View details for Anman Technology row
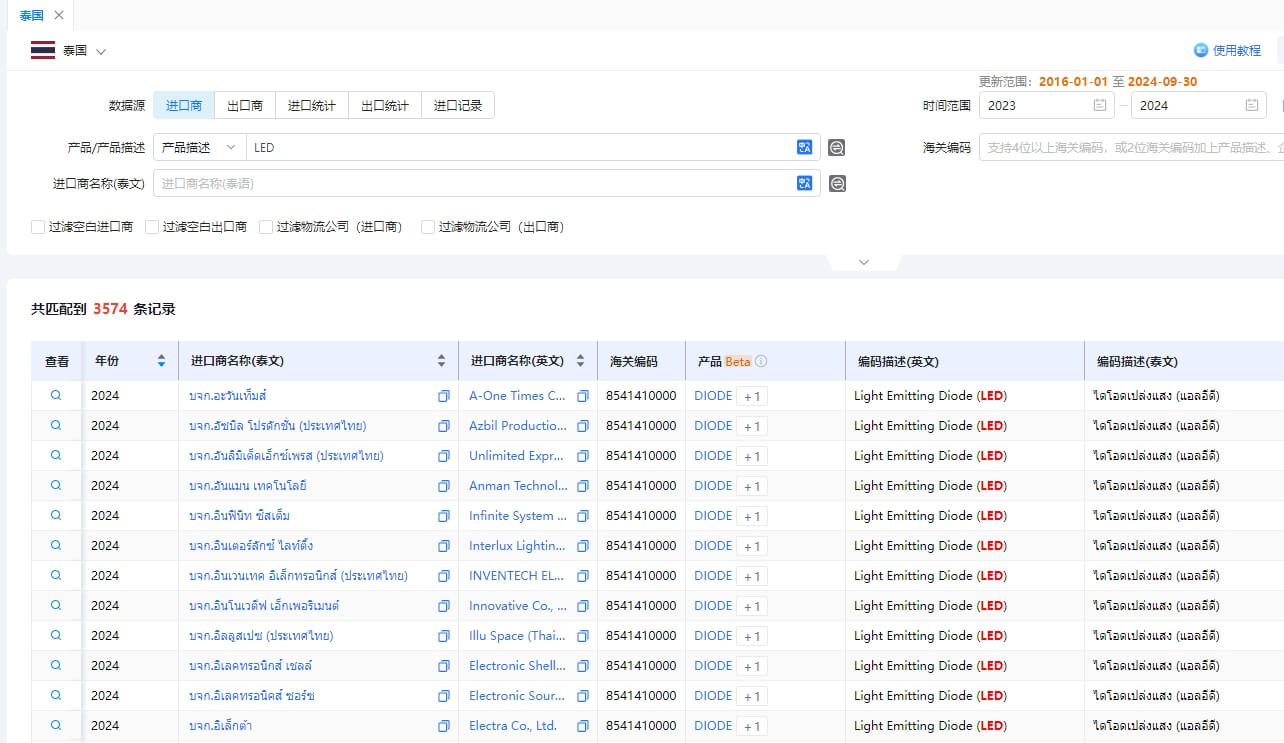 tap(56, 485)
